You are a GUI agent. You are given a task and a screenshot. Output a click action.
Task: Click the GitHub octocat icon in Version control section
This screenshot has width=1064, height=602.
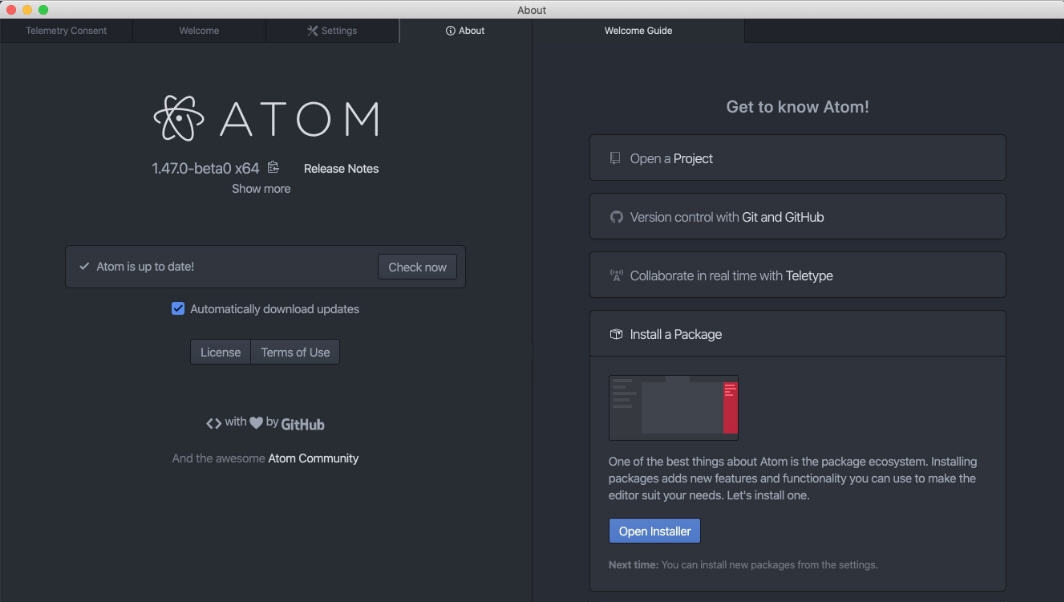click(x=615, y=216)
